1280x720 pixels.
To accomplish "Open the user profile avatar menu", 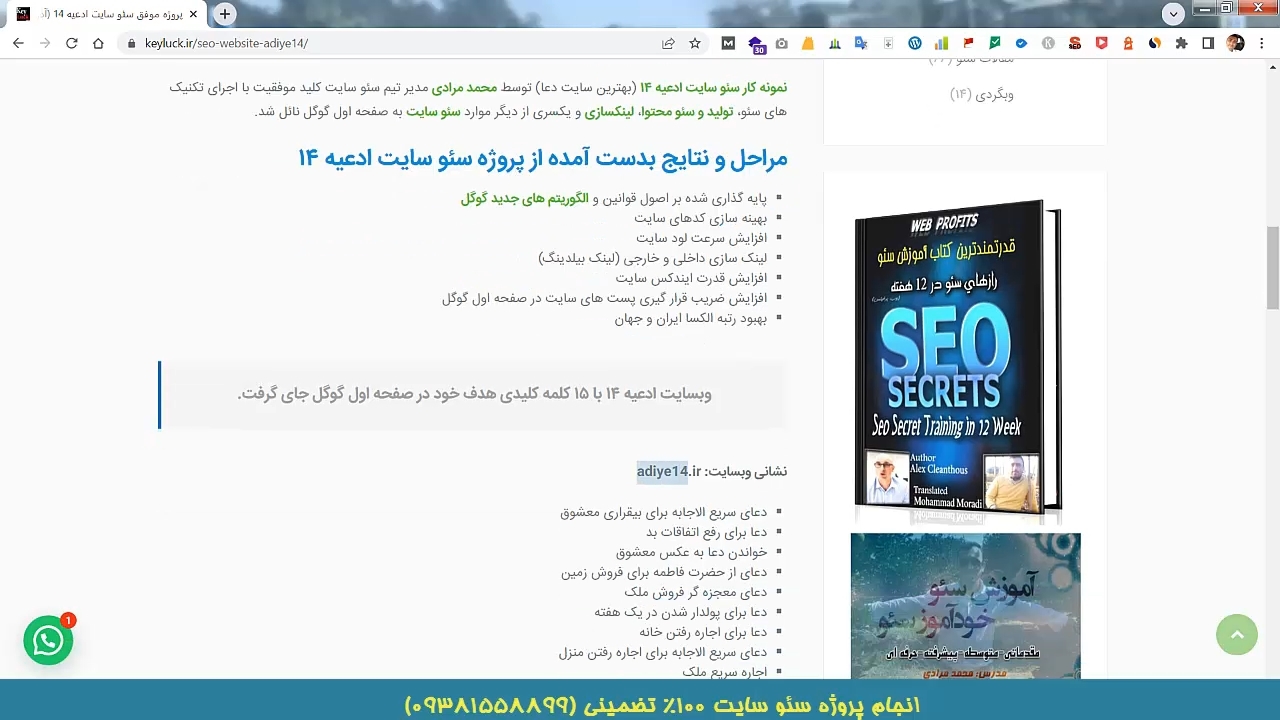I will pos(1235,43).
